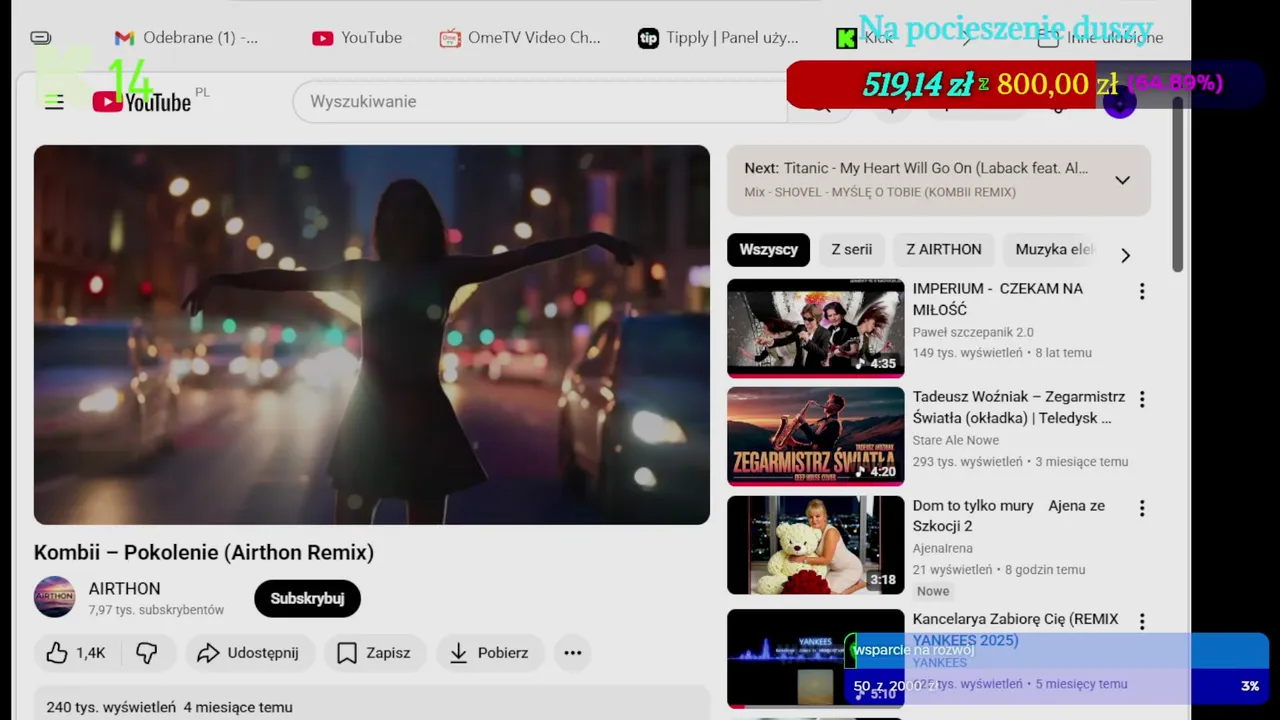The width and height of the screenshot is (1280, 720).
Task: Show more filter chips with right arrow
Action: click(1125, 255)
